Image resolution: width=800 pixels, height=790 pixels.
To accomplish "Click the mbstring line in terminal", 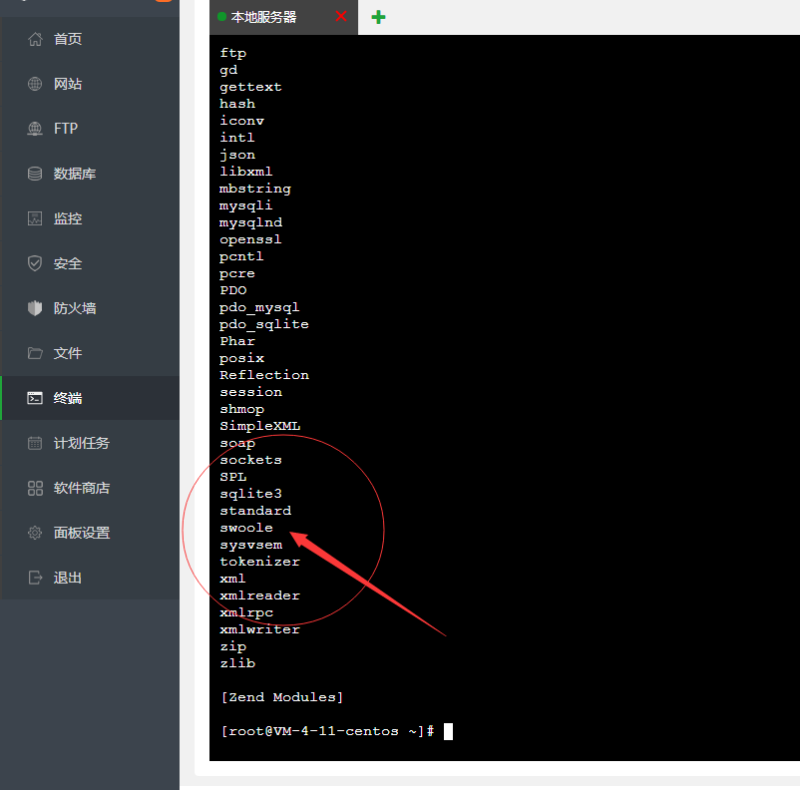I will 255,189.
